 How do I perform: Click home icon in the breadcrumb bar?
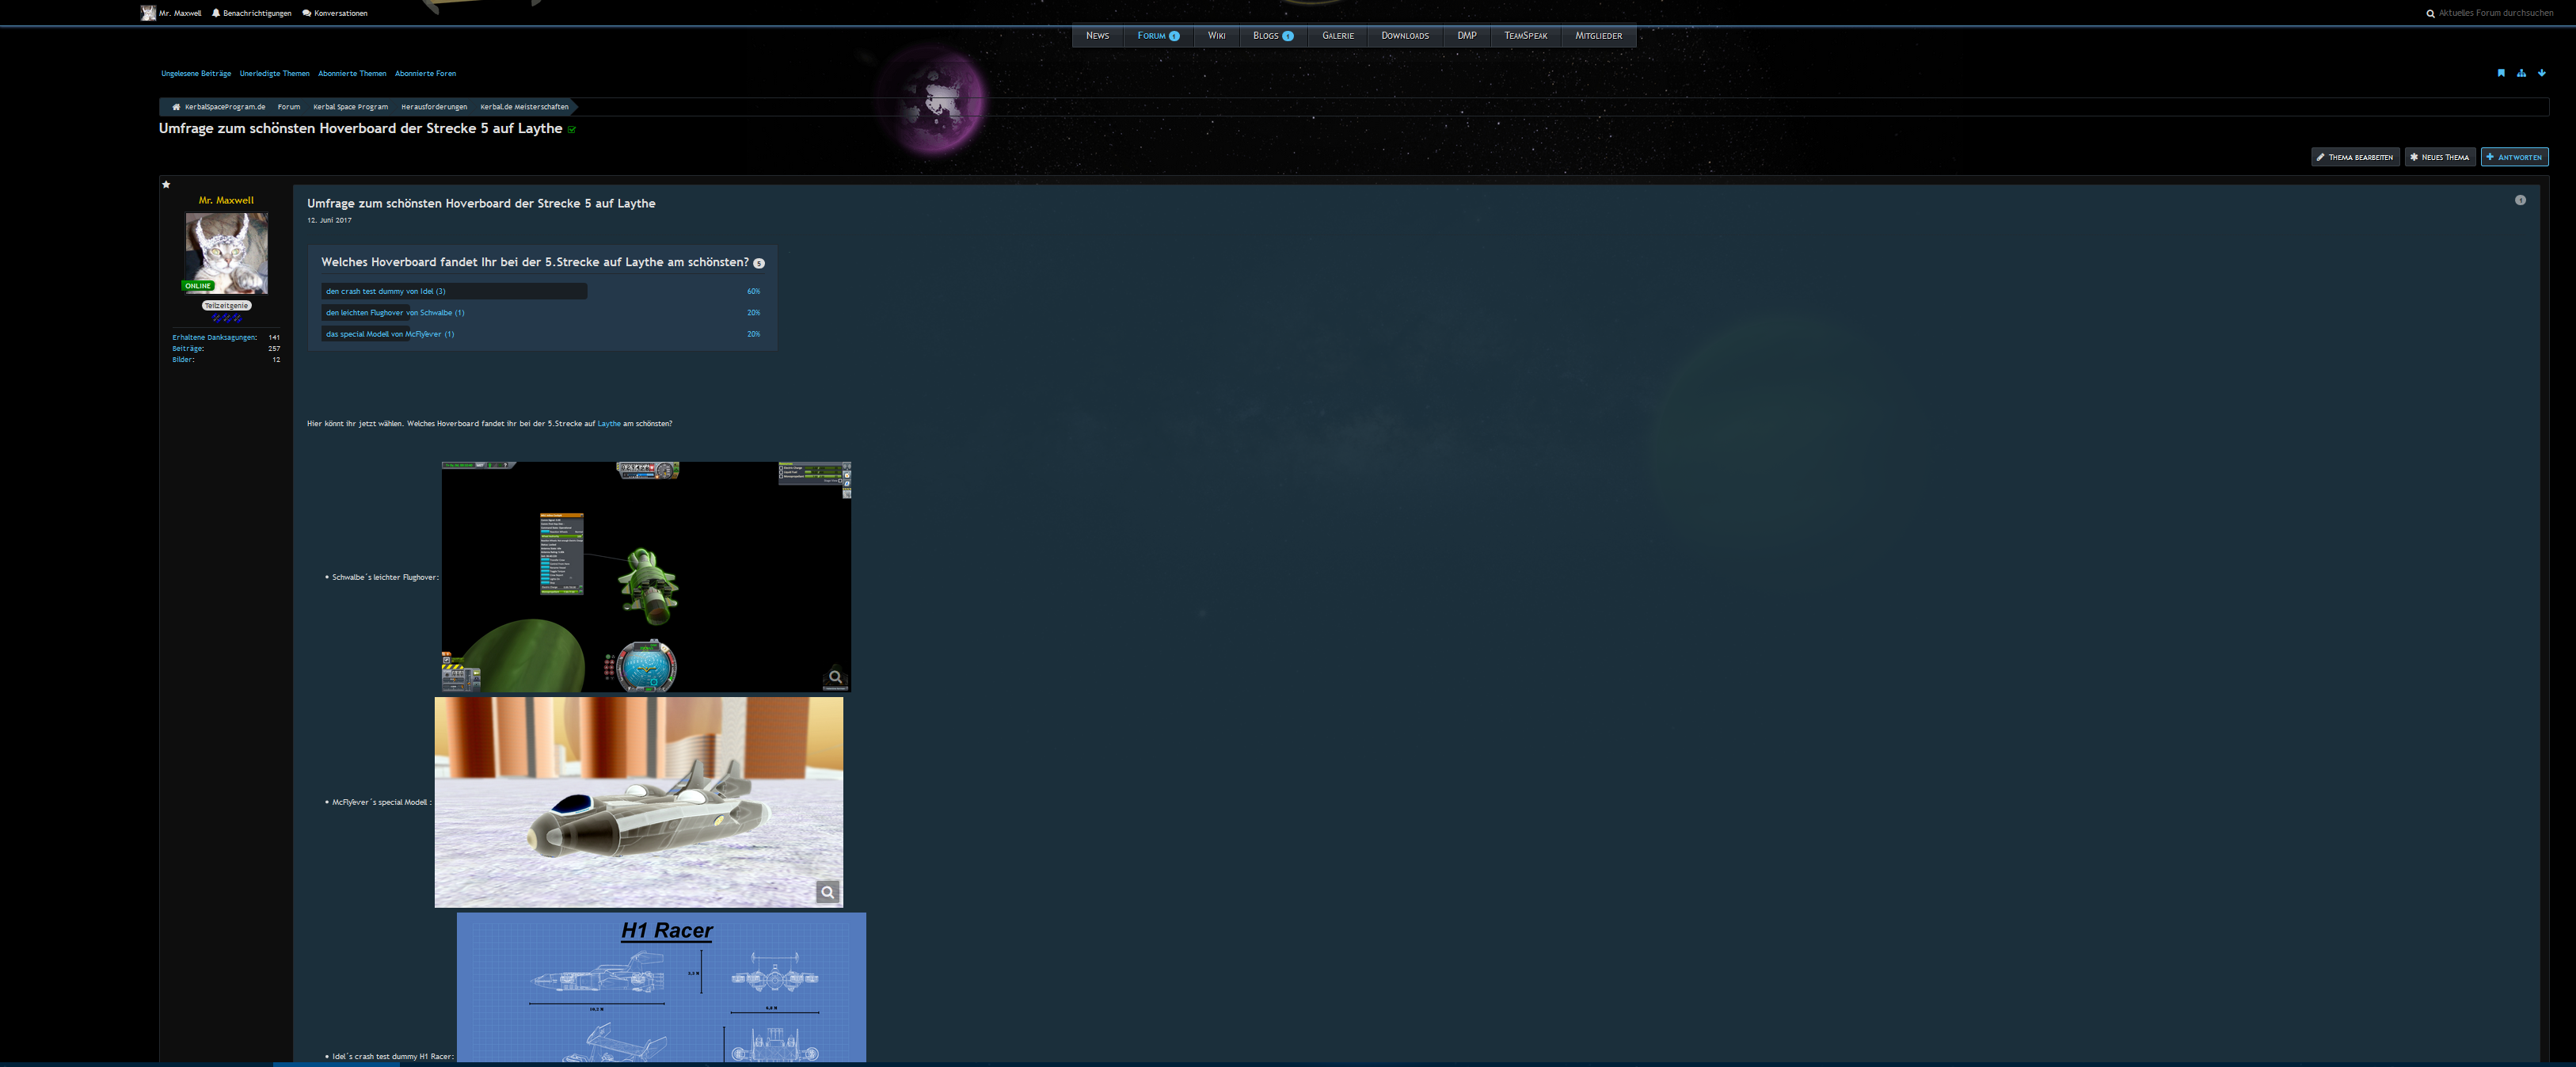click(176, 107)
